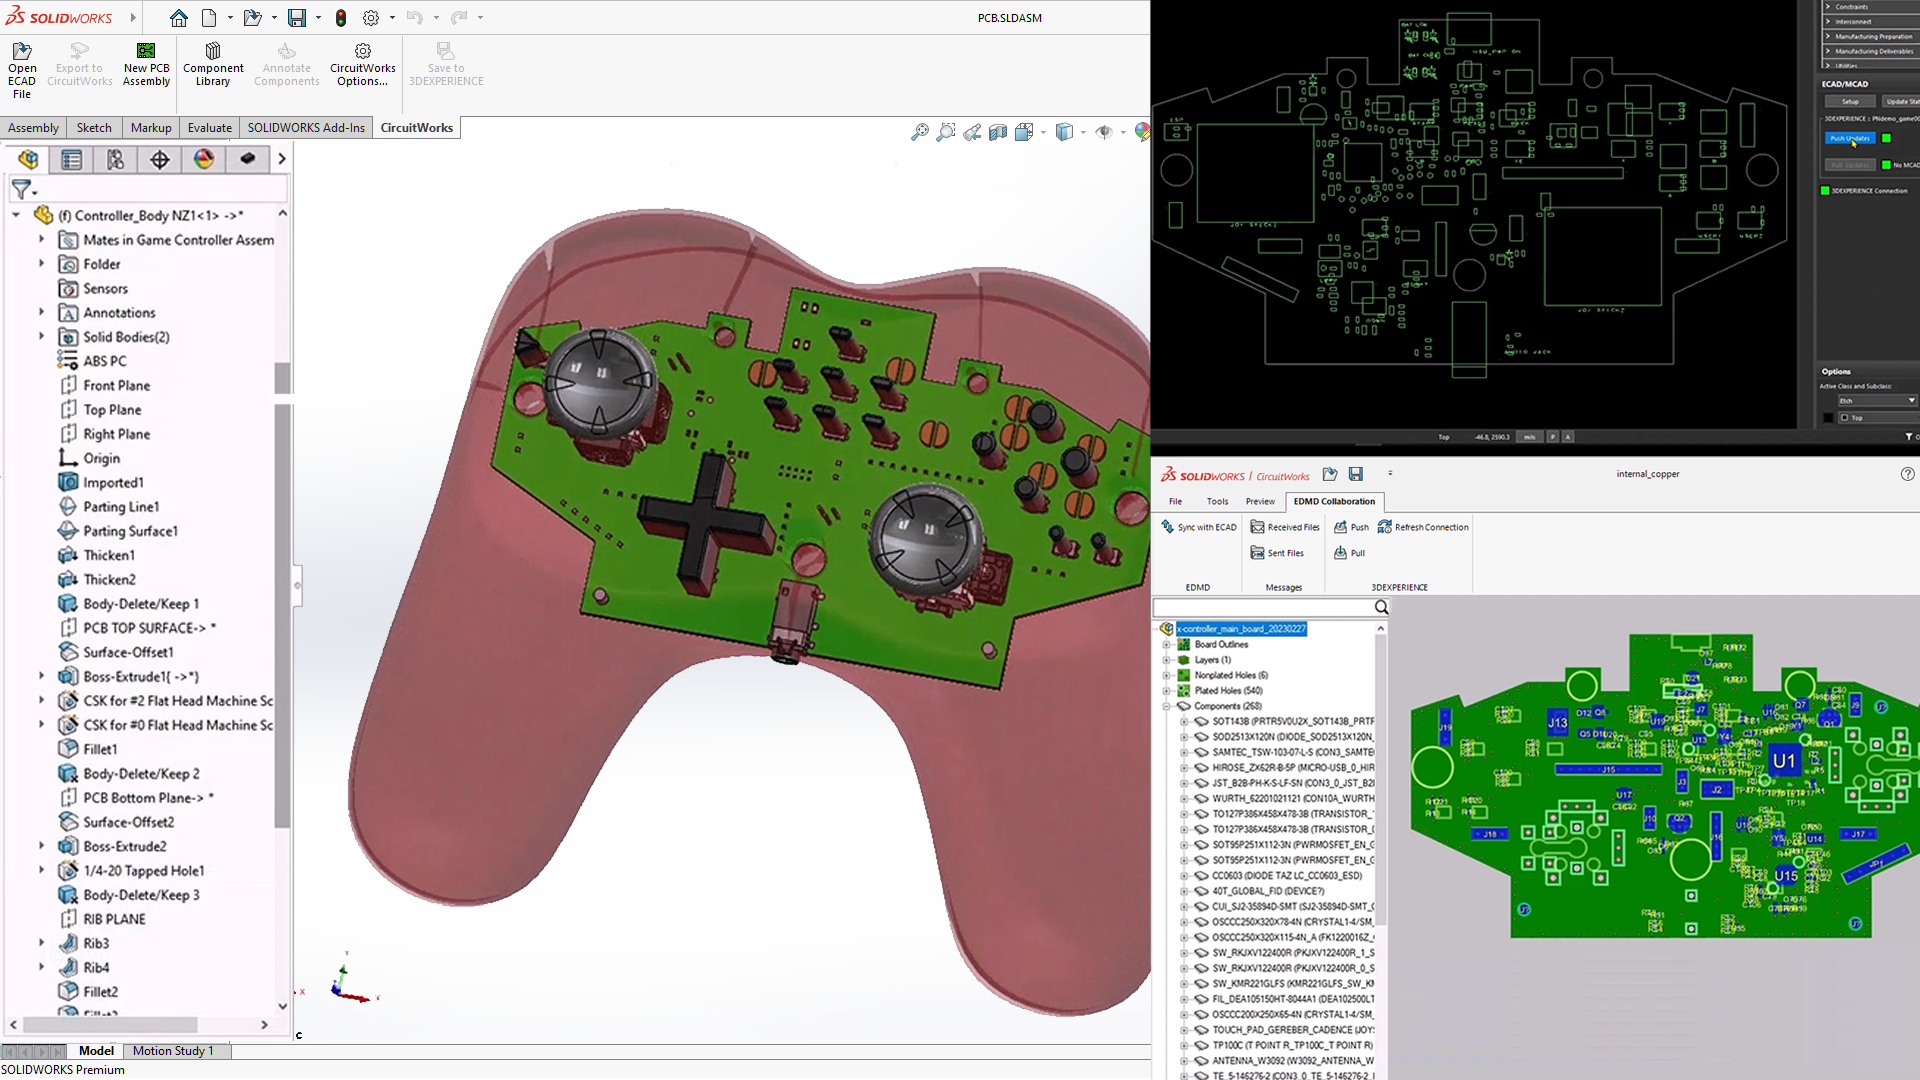
Task: Click the Display Style cube icon
Action: pyautogui.click(x=1064, y=132)
